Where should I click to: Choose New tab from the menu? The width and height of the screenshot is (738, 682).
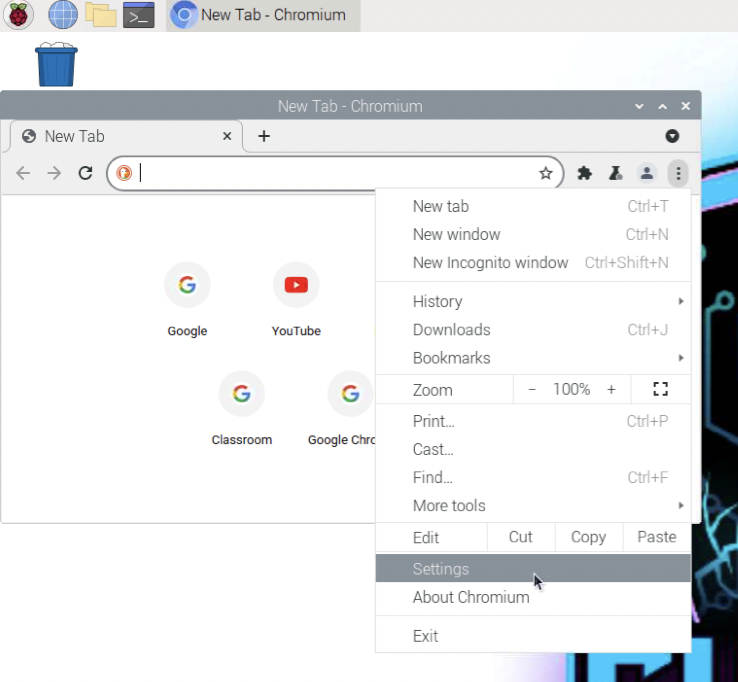tap(533, 206)
